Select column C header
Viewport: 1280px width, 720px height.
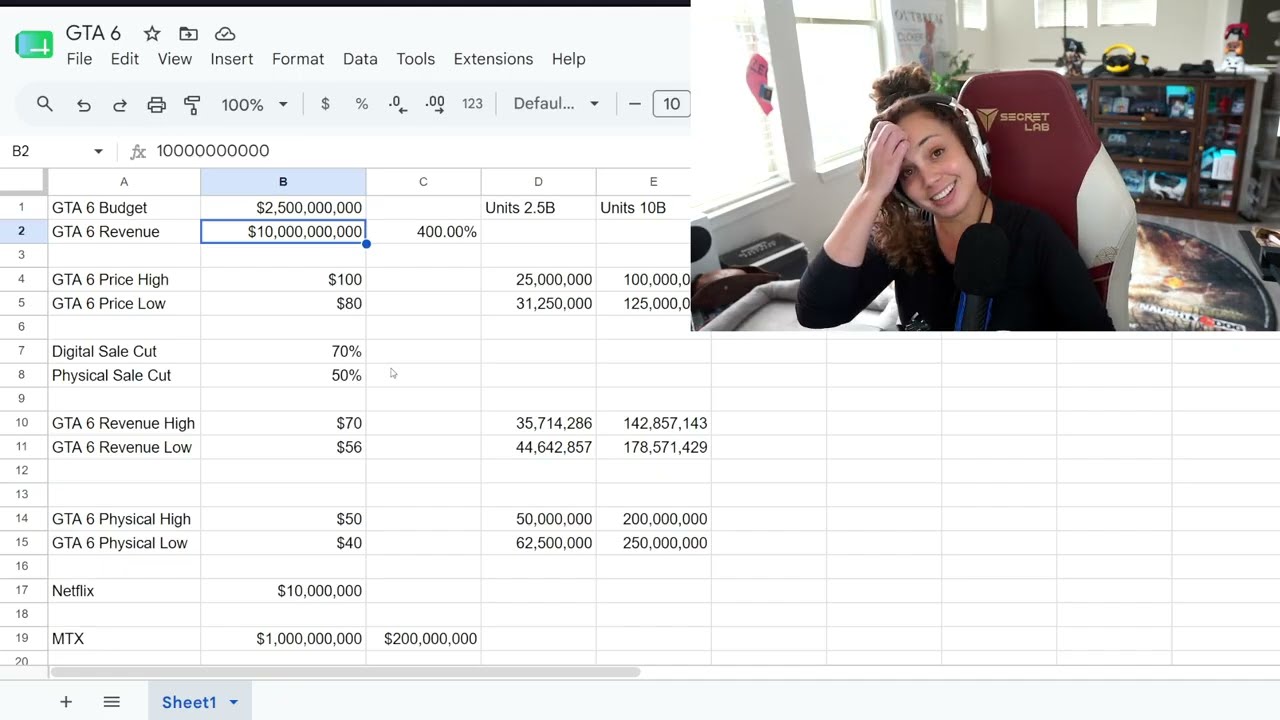point(423,182)
